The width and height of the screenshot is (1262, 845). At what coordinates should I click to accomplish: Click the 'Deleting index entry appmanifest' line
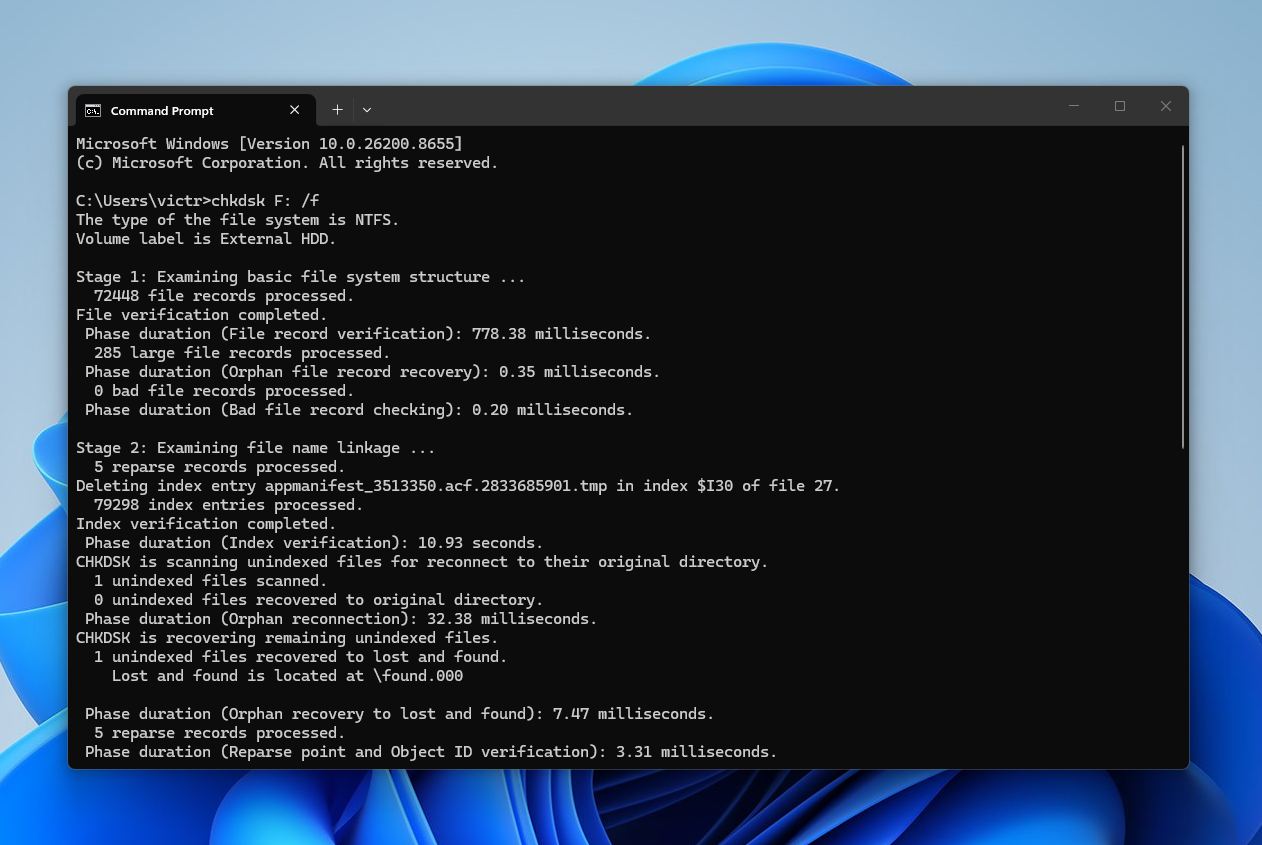(458, 486)
